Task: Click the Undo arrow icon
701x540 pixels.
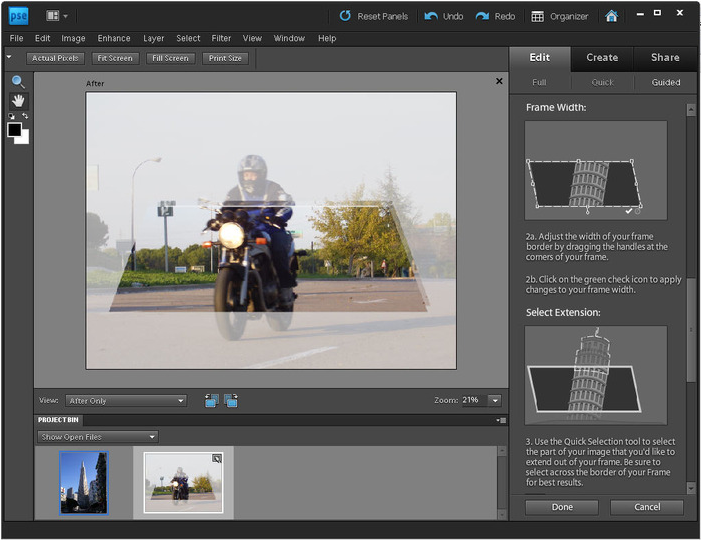Action: click(x=431, y=16)
